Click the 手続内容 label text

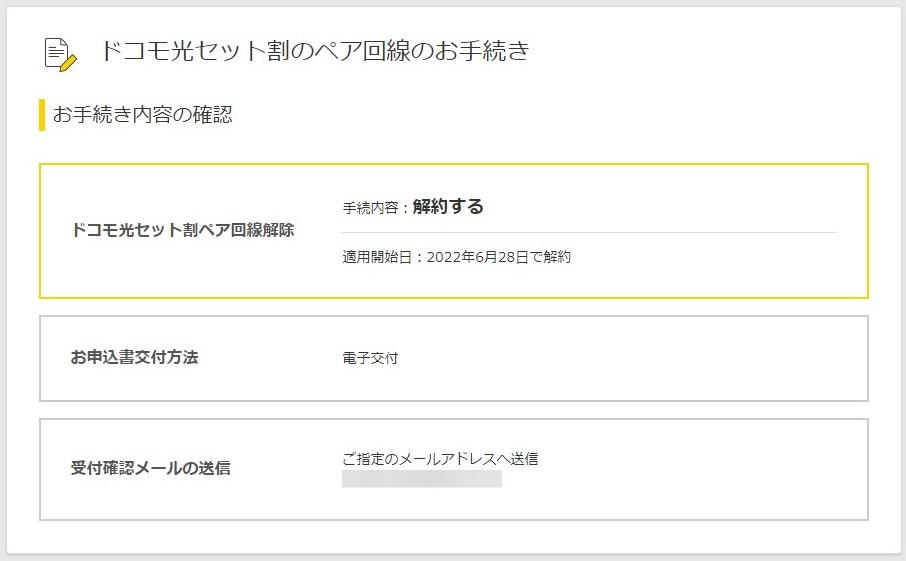pyautogui.click(x=370, y=208)
